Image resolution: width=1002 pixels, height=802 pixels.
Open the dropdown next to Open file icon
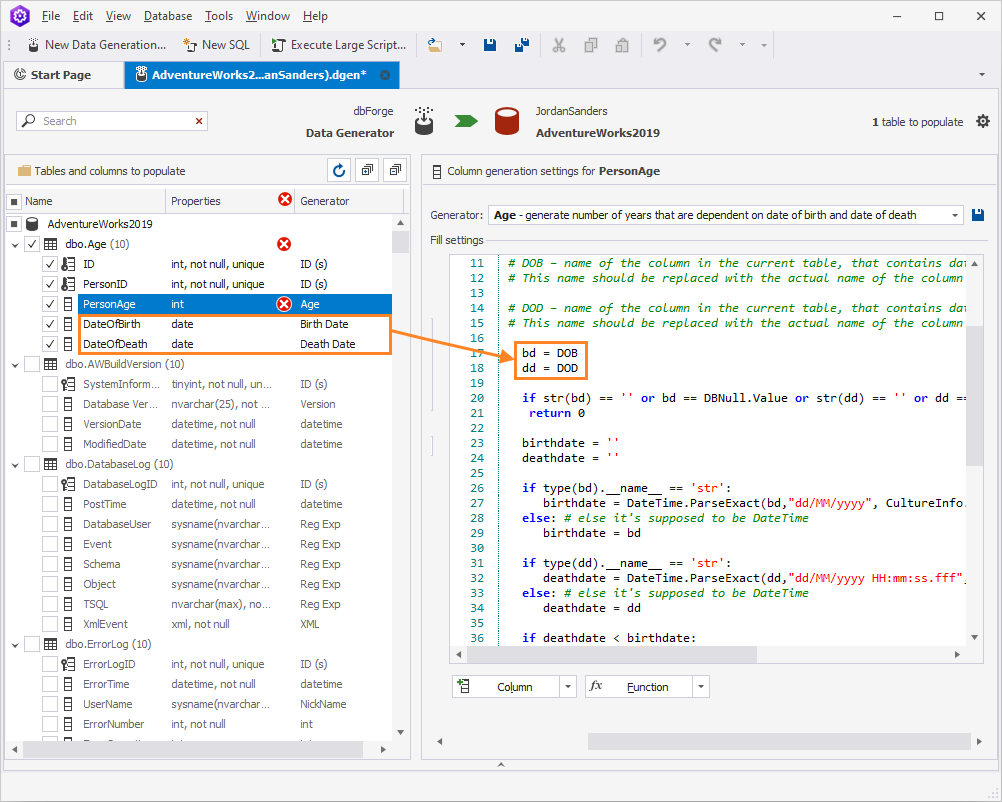[462, 45]
